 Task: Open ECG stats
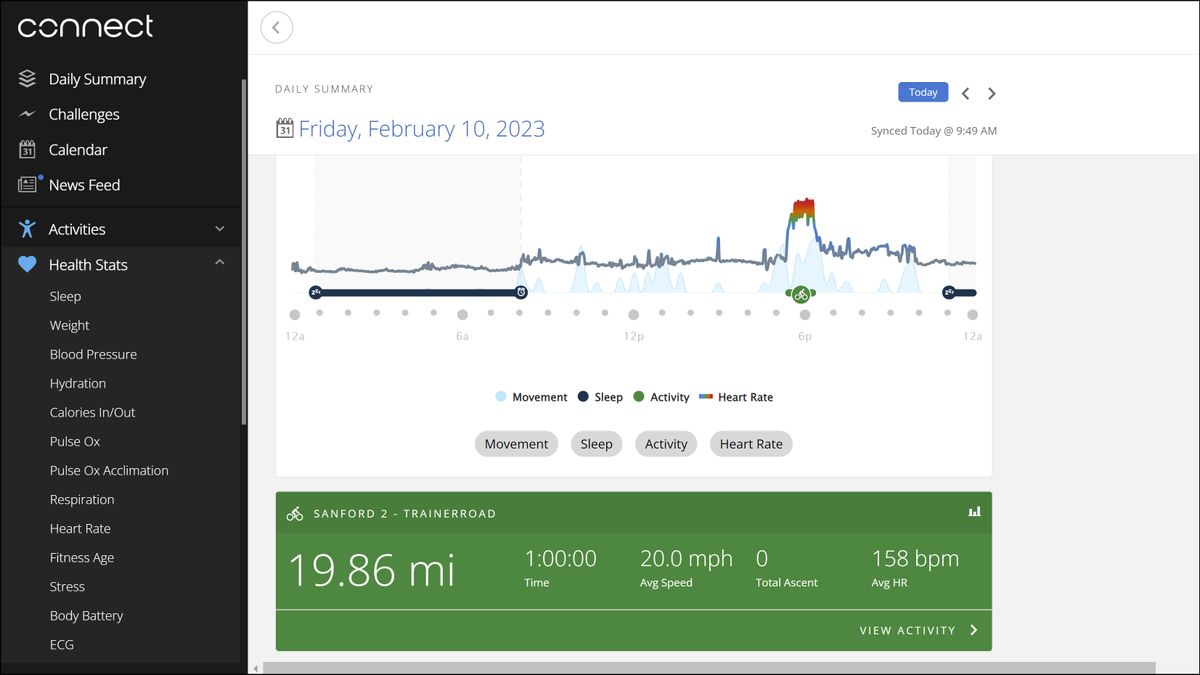[62, 644]
